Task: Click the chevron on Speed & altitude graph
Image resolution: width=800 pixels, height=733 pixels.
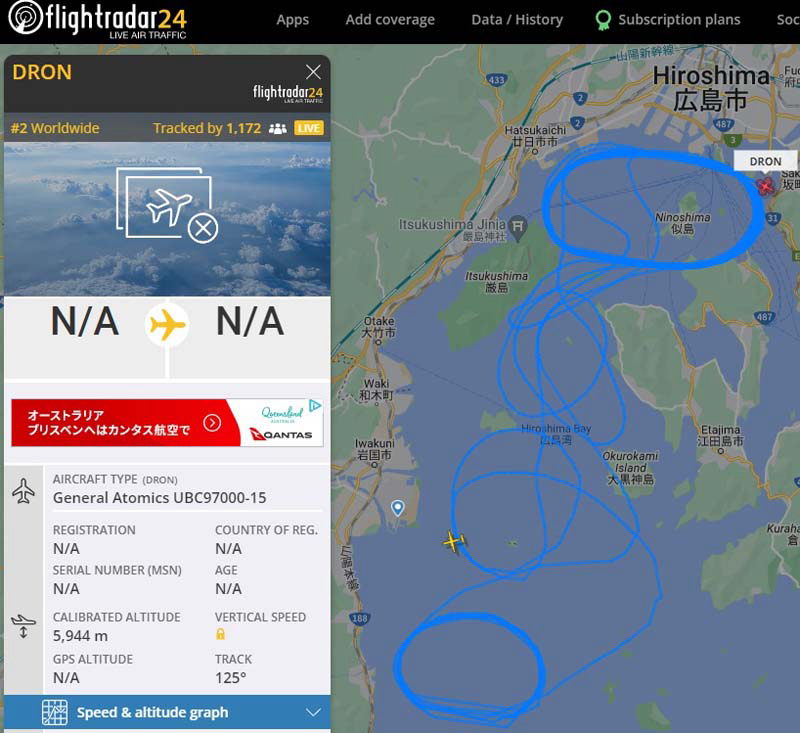Action: point(313,712)
